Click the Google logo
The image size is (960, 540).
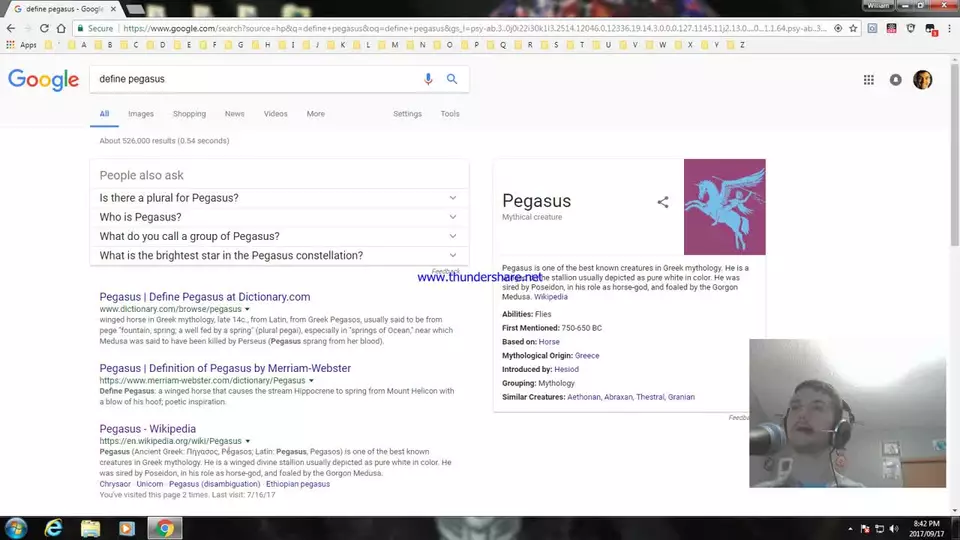43,80
